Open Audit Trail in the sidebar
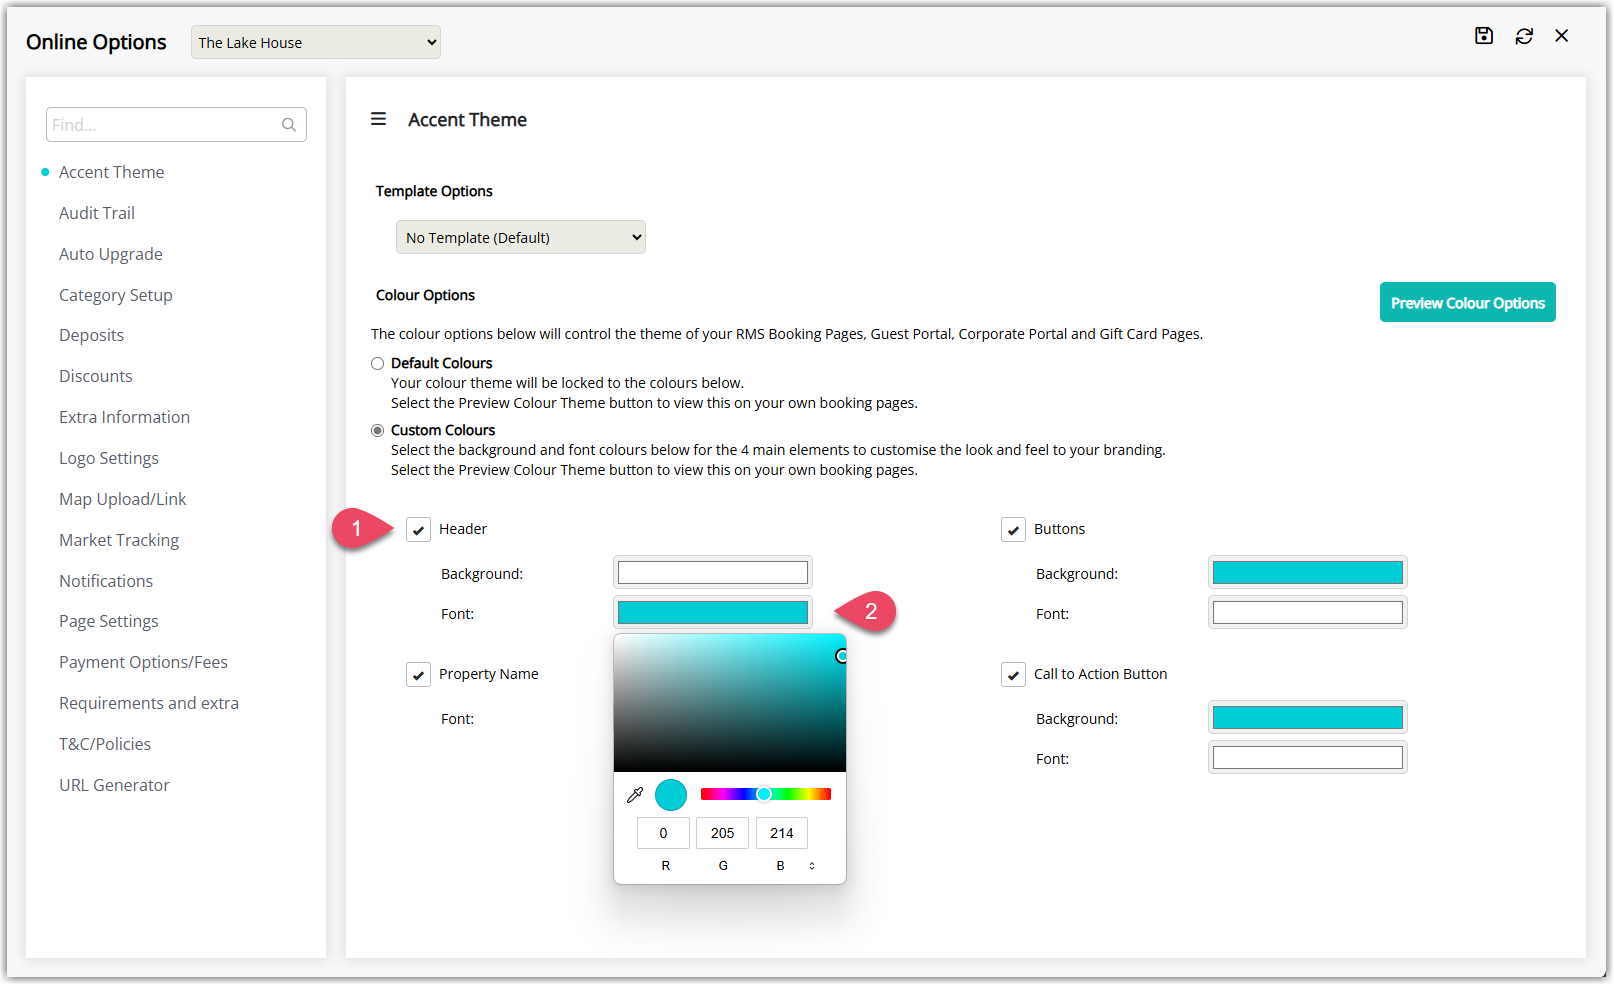The height and width of the screenshot is (985, 1614). (x=97, y=213)
